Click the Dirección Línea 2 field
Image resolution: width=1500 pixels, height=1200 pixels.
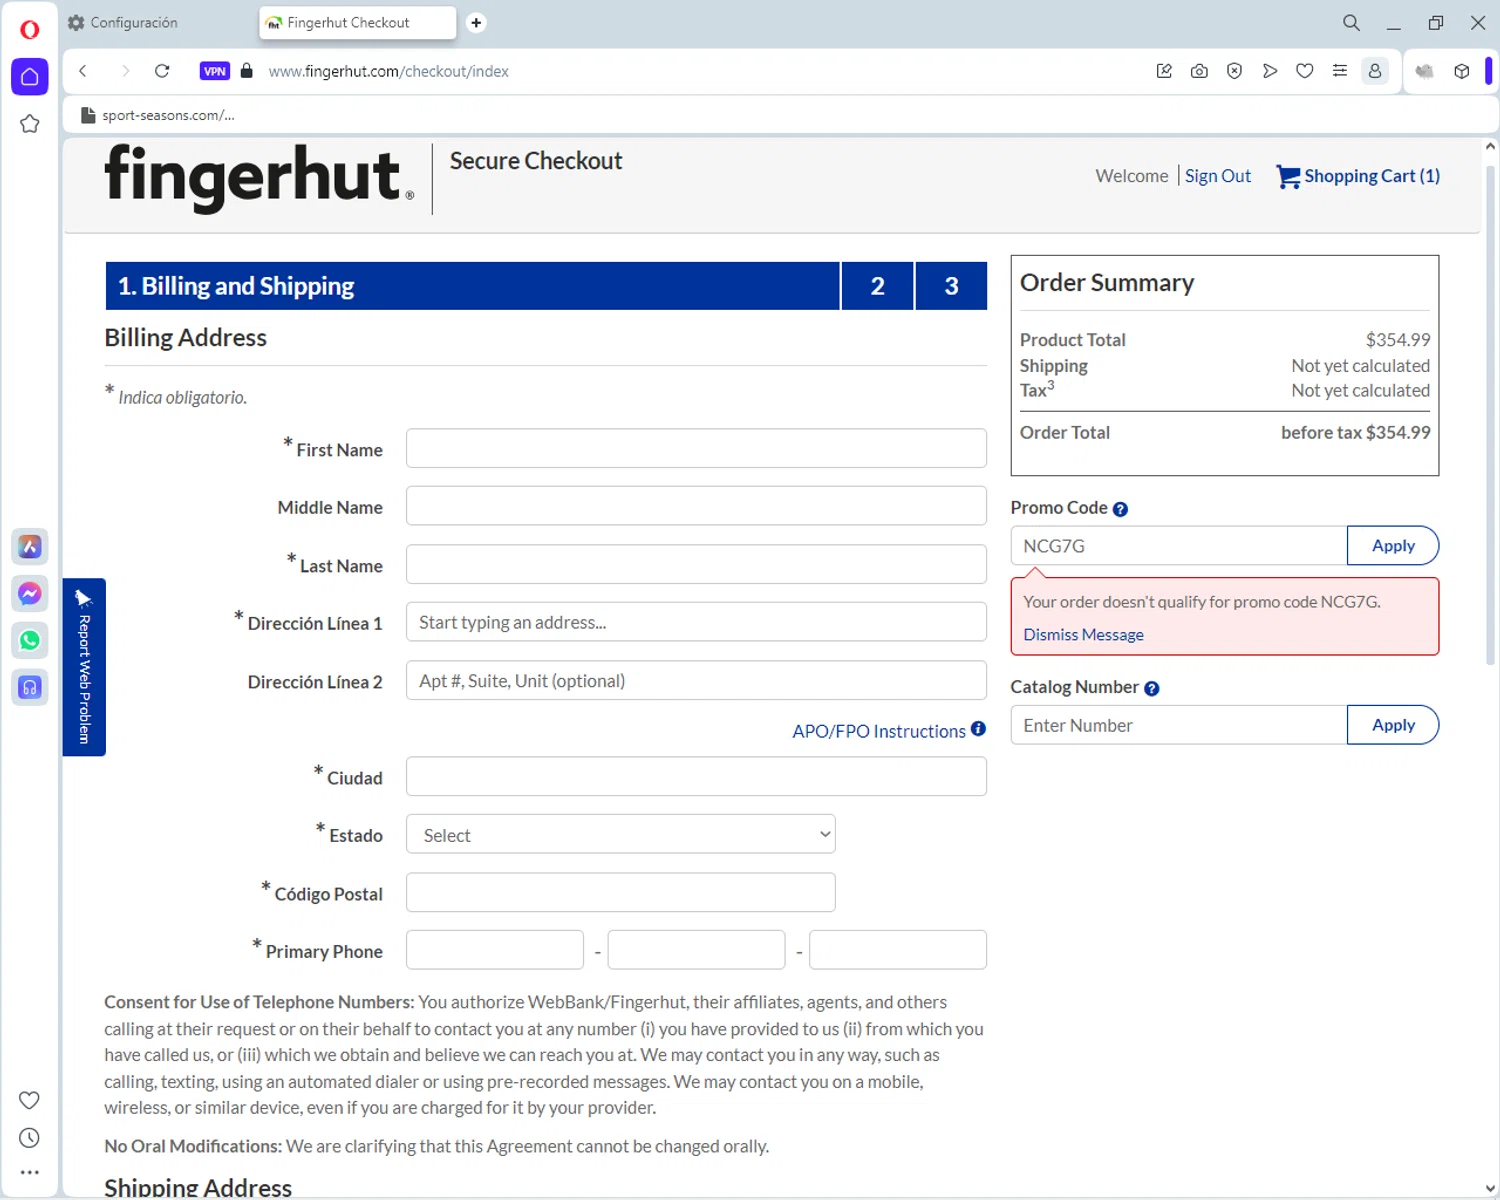(696, 680)
